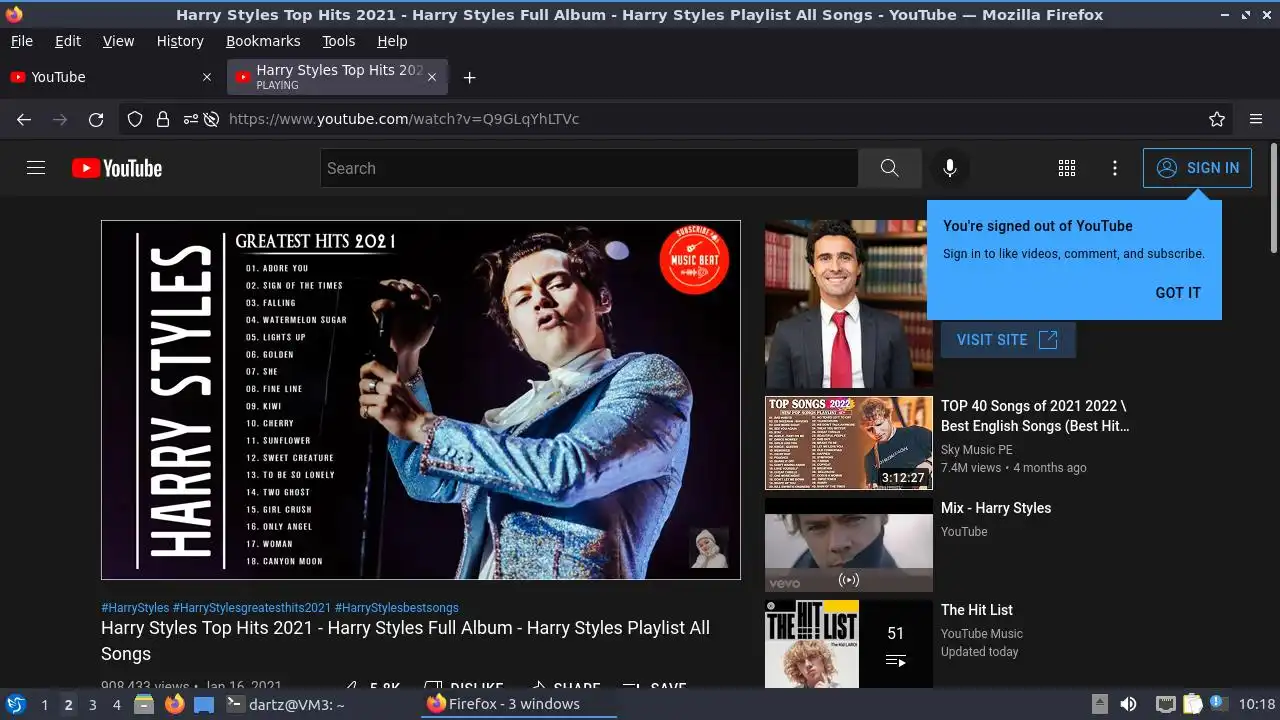Viewport: 1280px width, 720px height.
Task: Click the VISIT SITE ad button
Action: point(1008,340)
